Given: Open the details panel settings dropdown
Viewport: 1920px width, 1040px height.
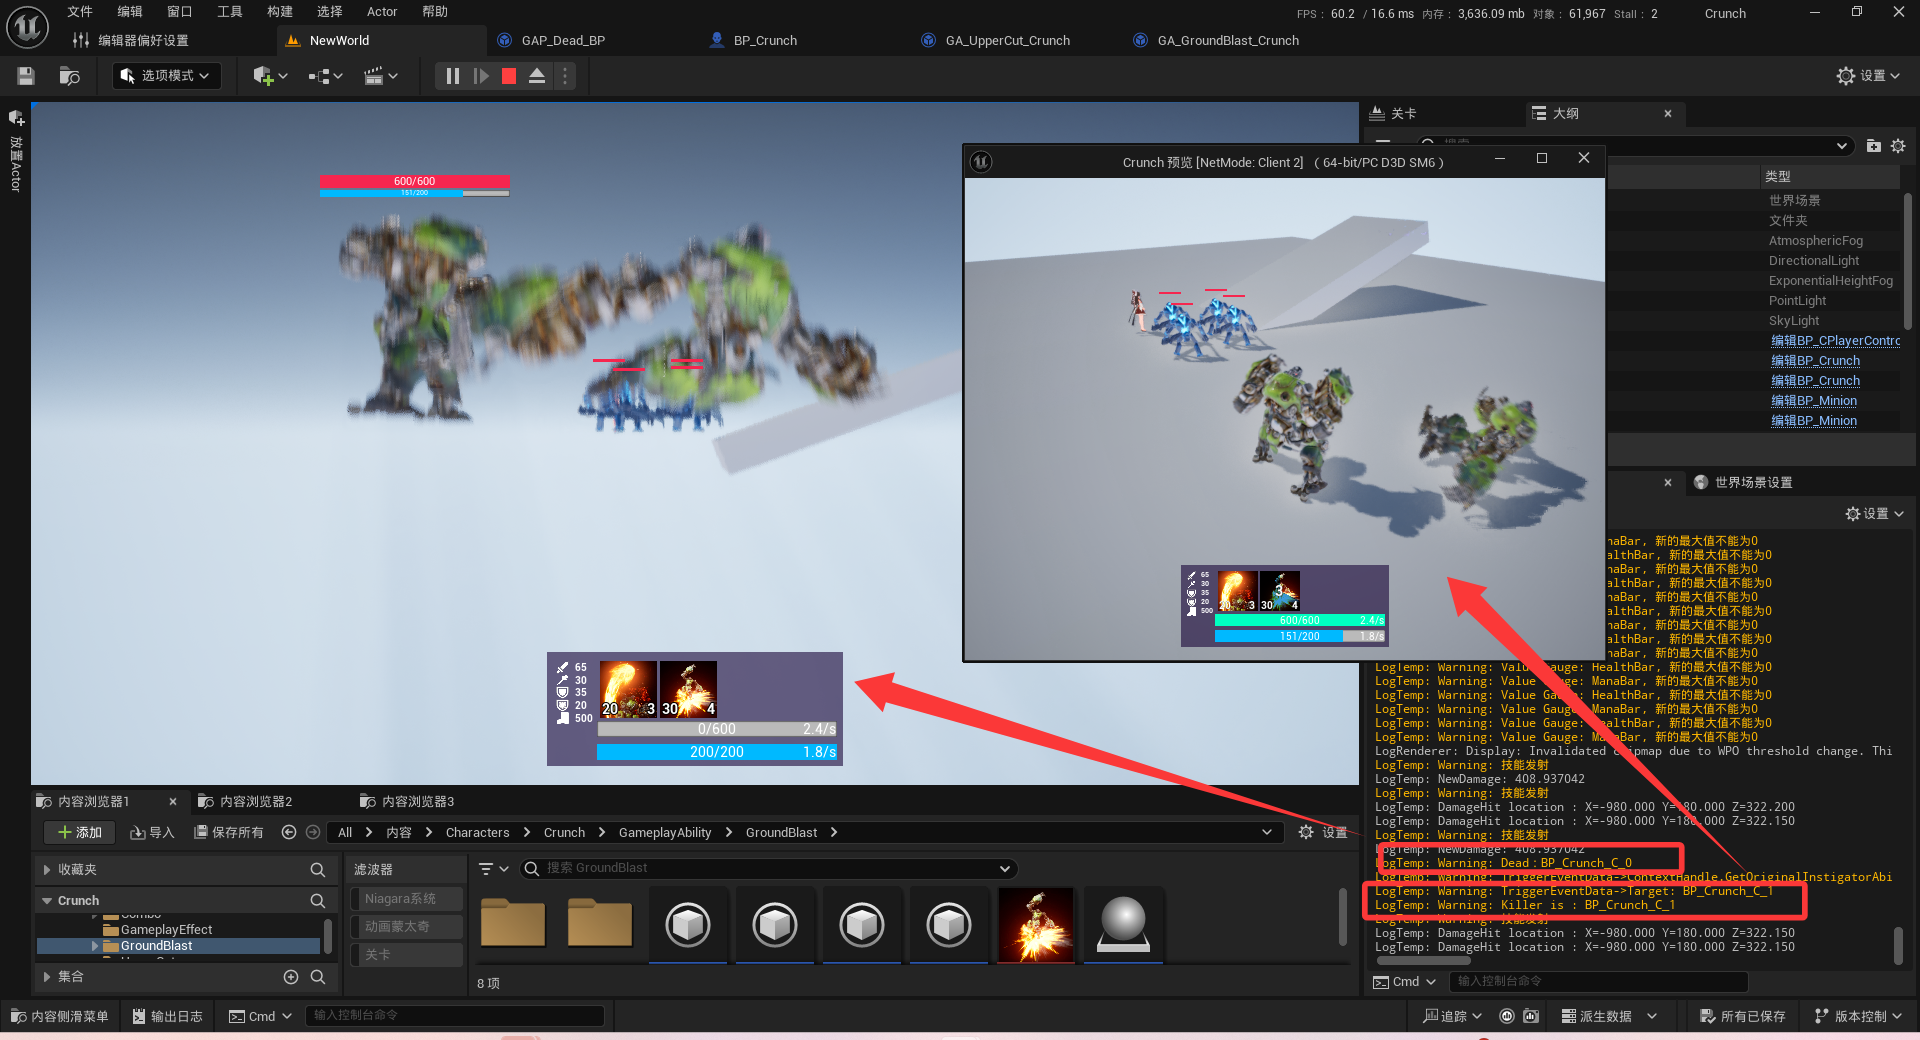Looking at the screenshot, I should [x=1874, y=514].
